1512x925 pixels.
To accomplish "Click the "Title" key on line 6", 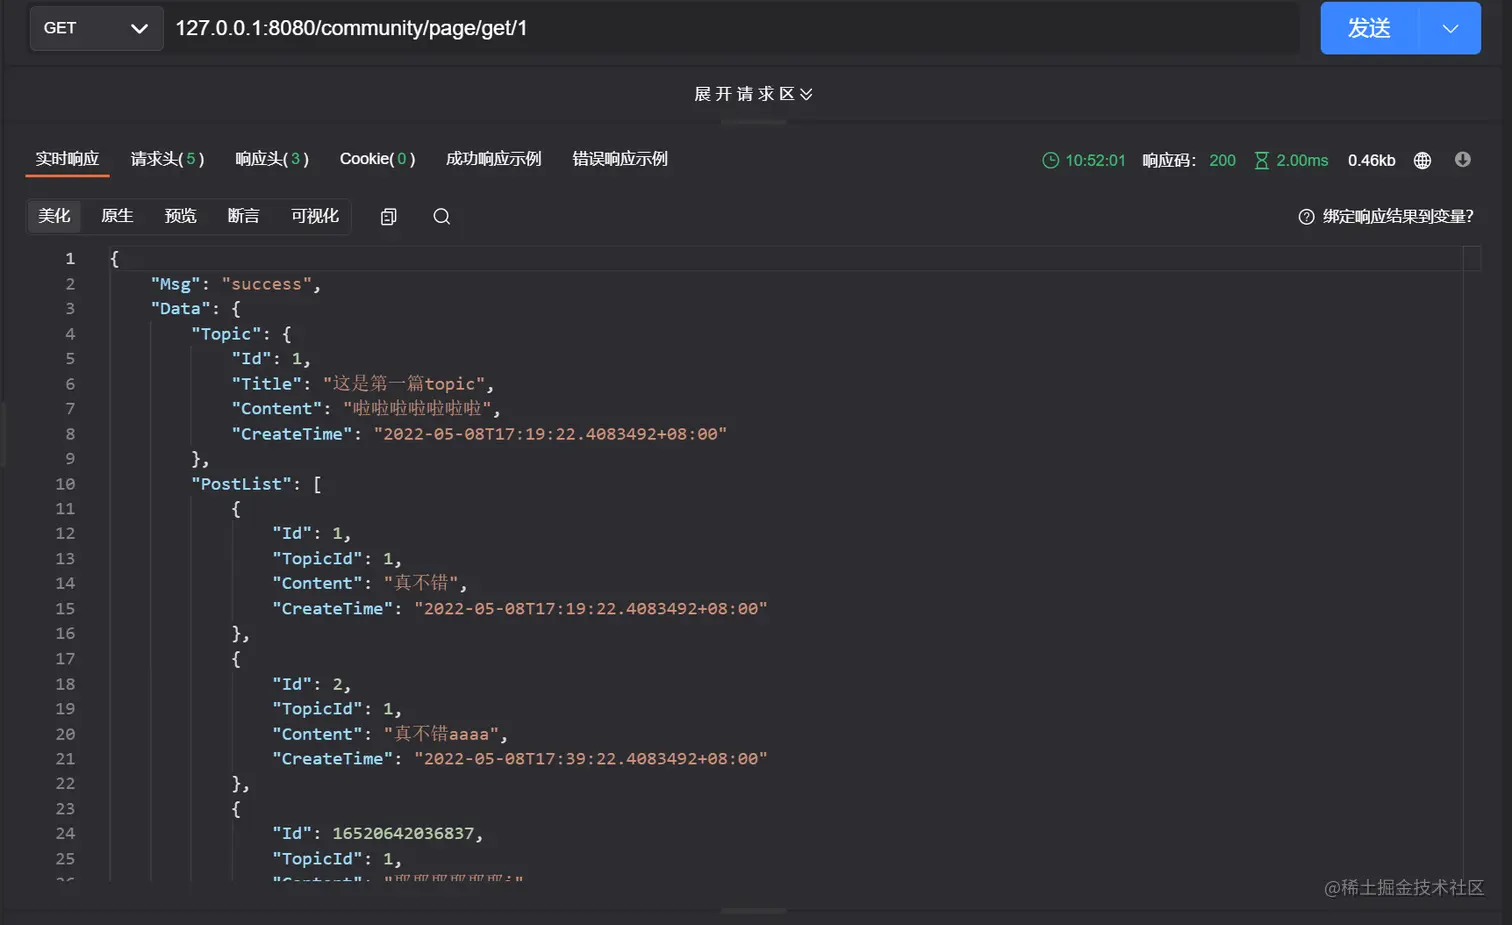I will pyautogui.click(x=266, y=384).
